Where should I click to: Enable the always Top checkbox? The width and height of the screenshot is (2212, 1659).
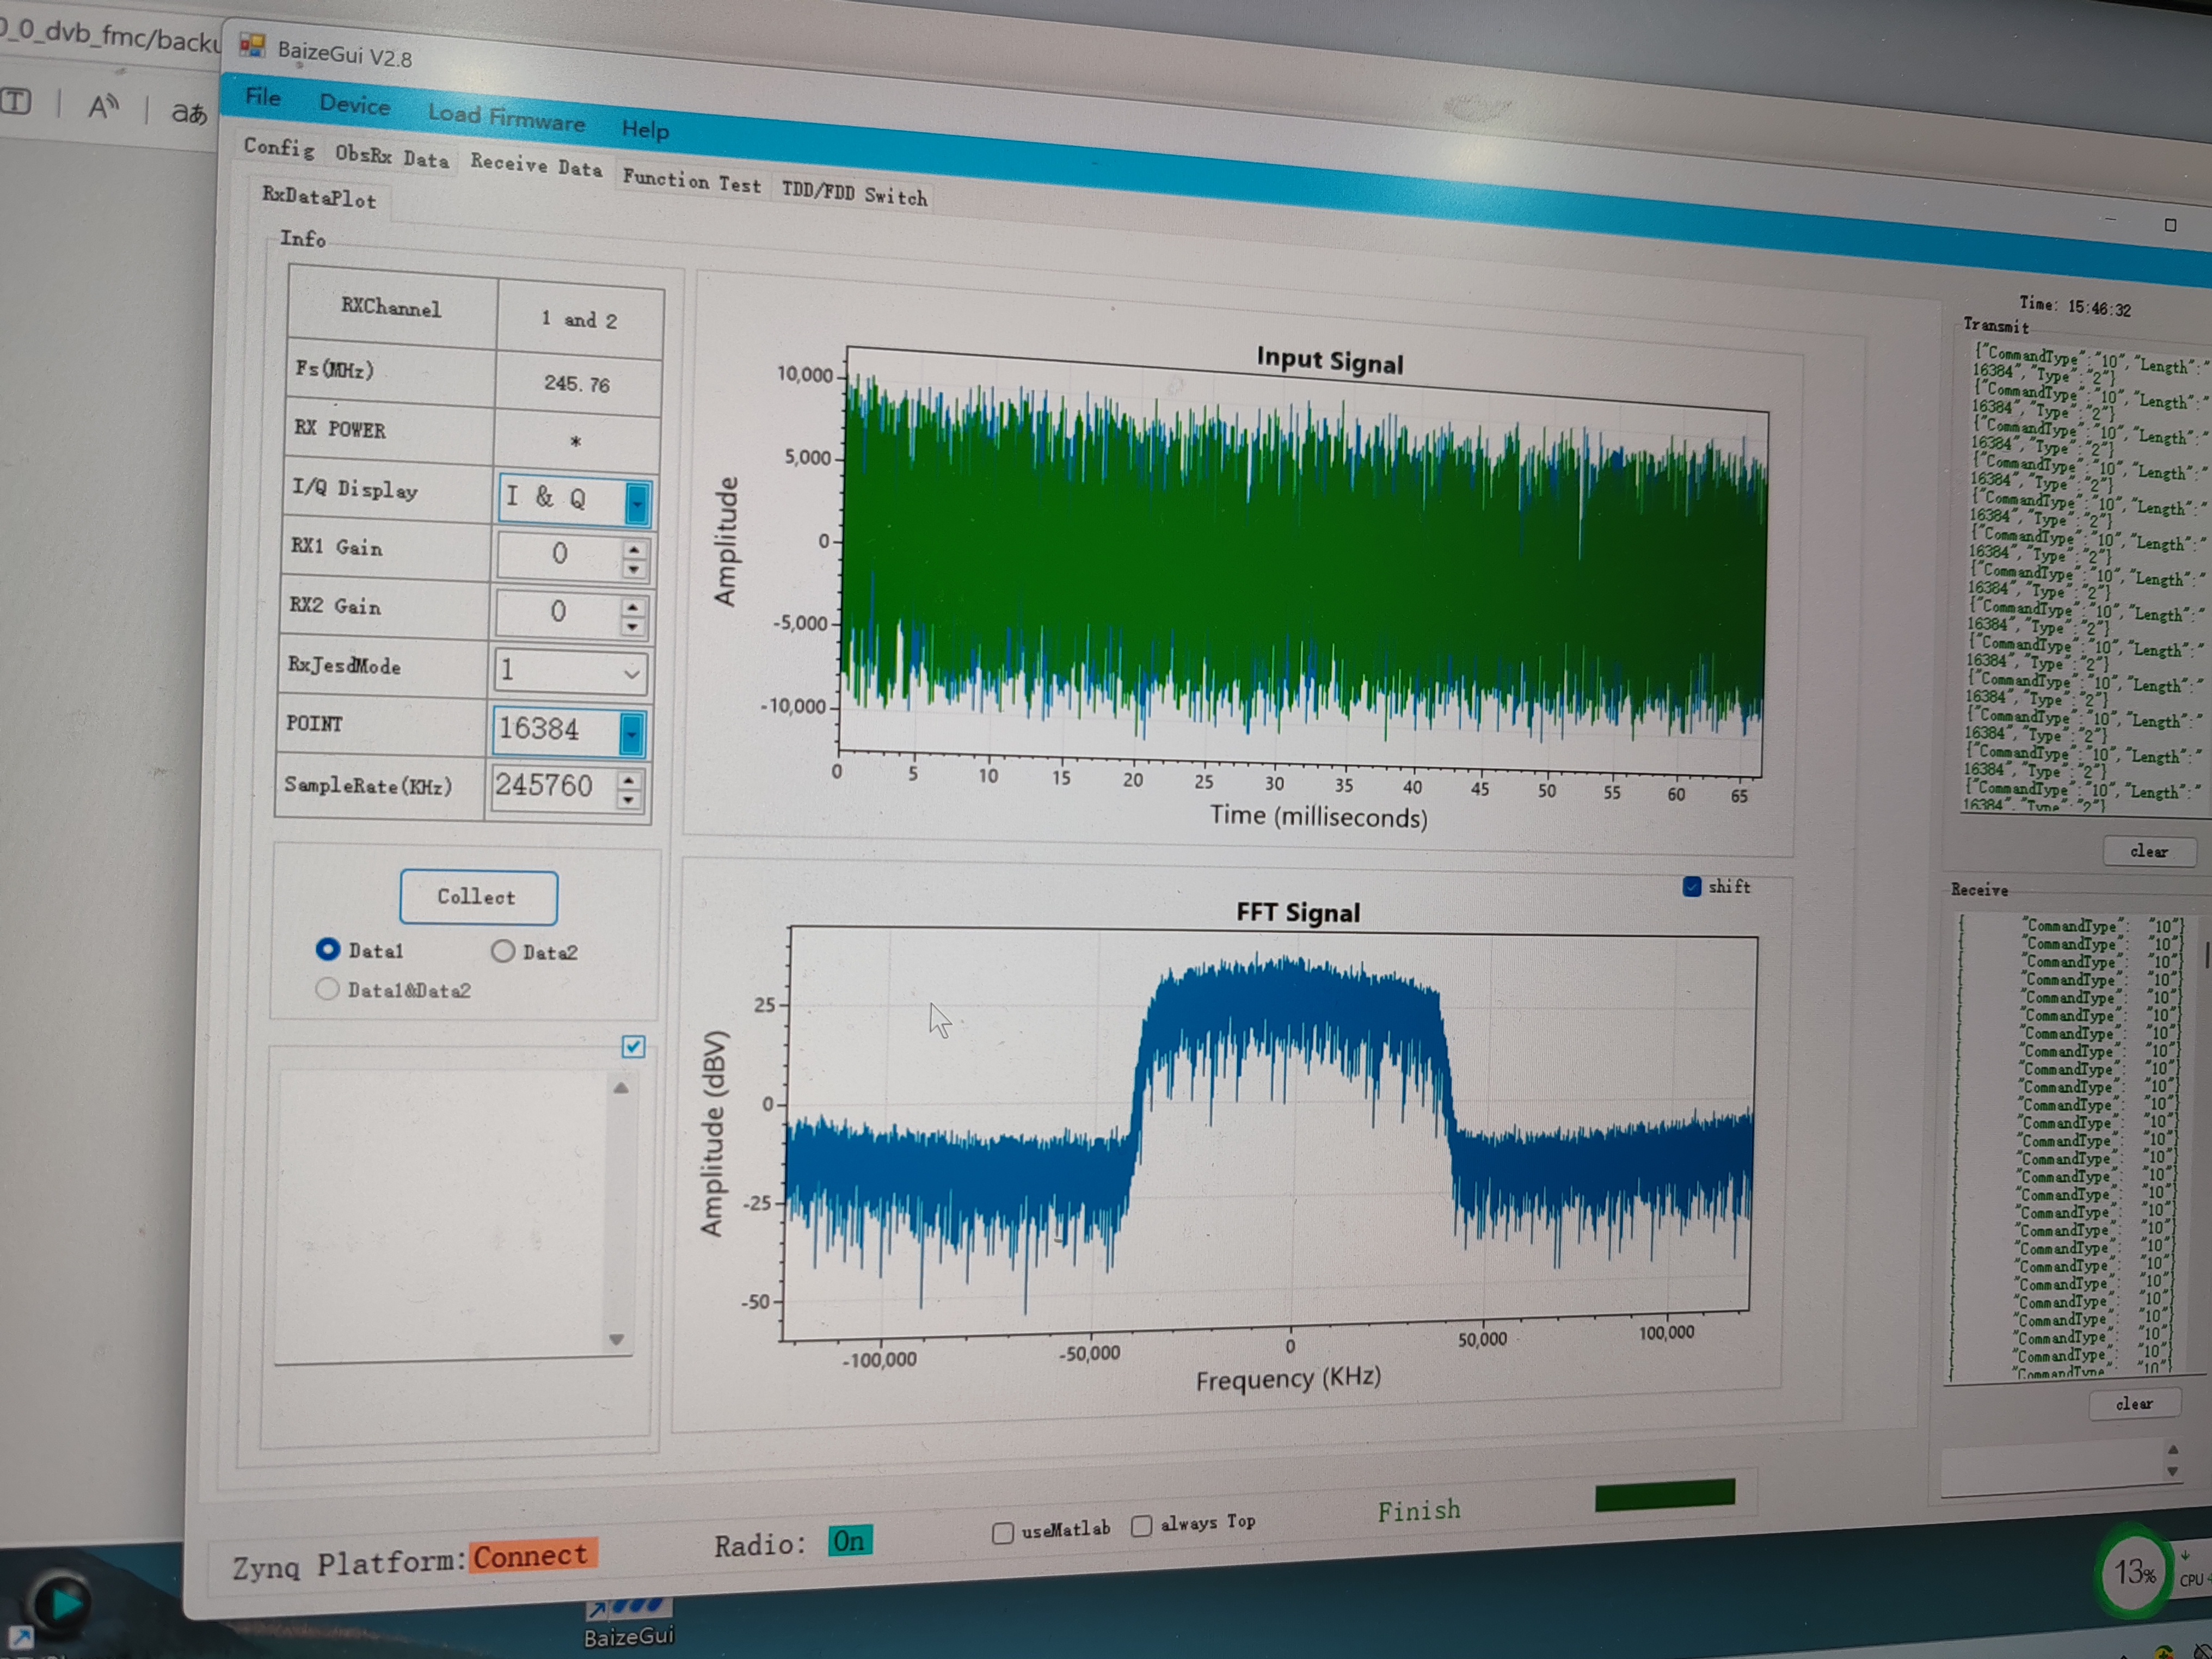click(x=1141, y=1525)
